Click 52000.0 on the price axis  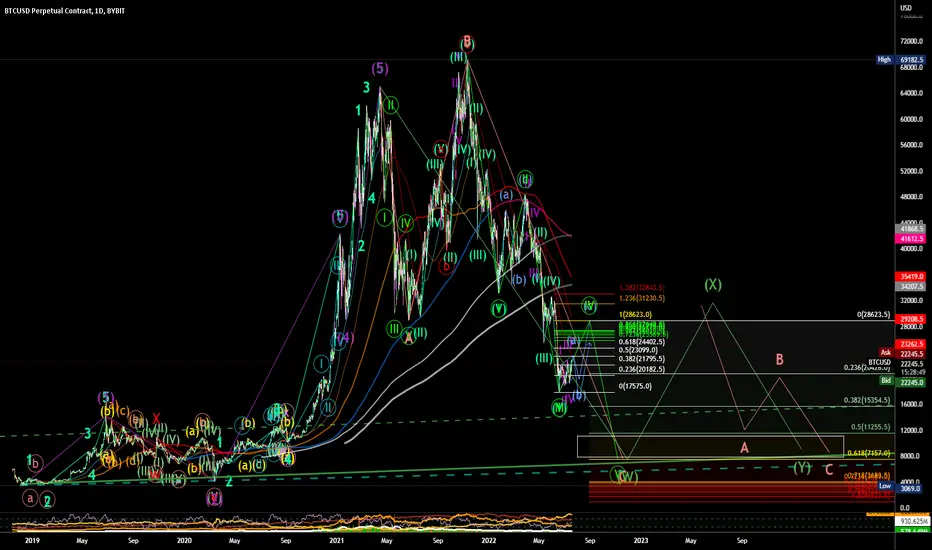[x=912, y=171]
